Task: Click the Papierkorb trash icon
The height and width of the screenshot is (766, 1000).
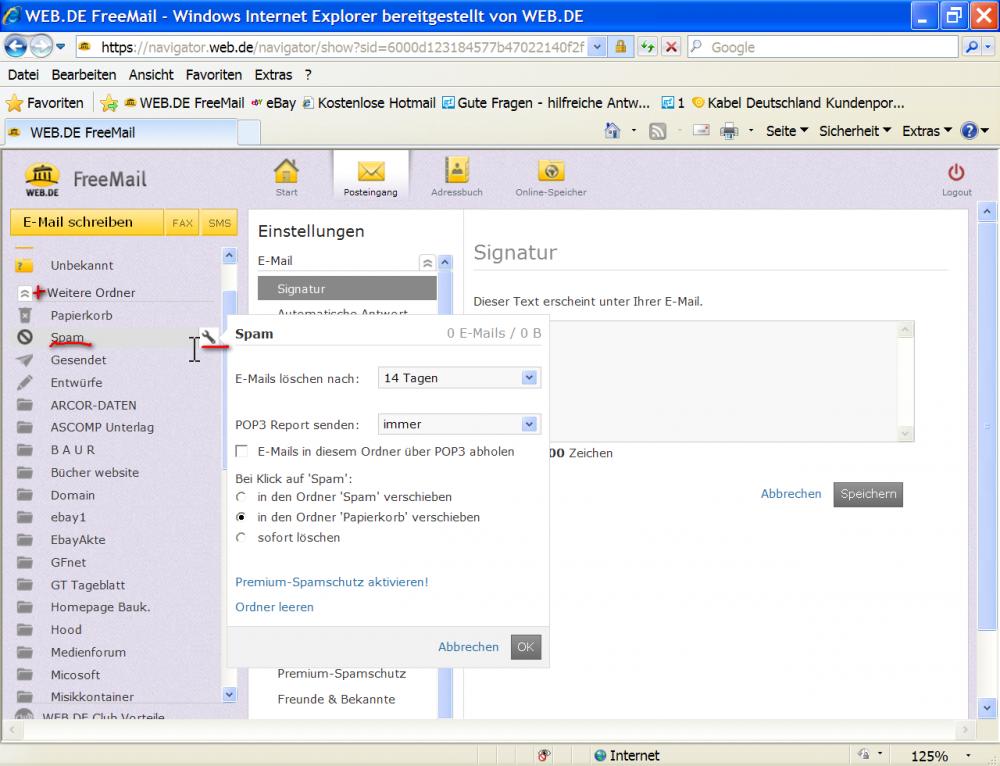Action: tap(25, 315)
